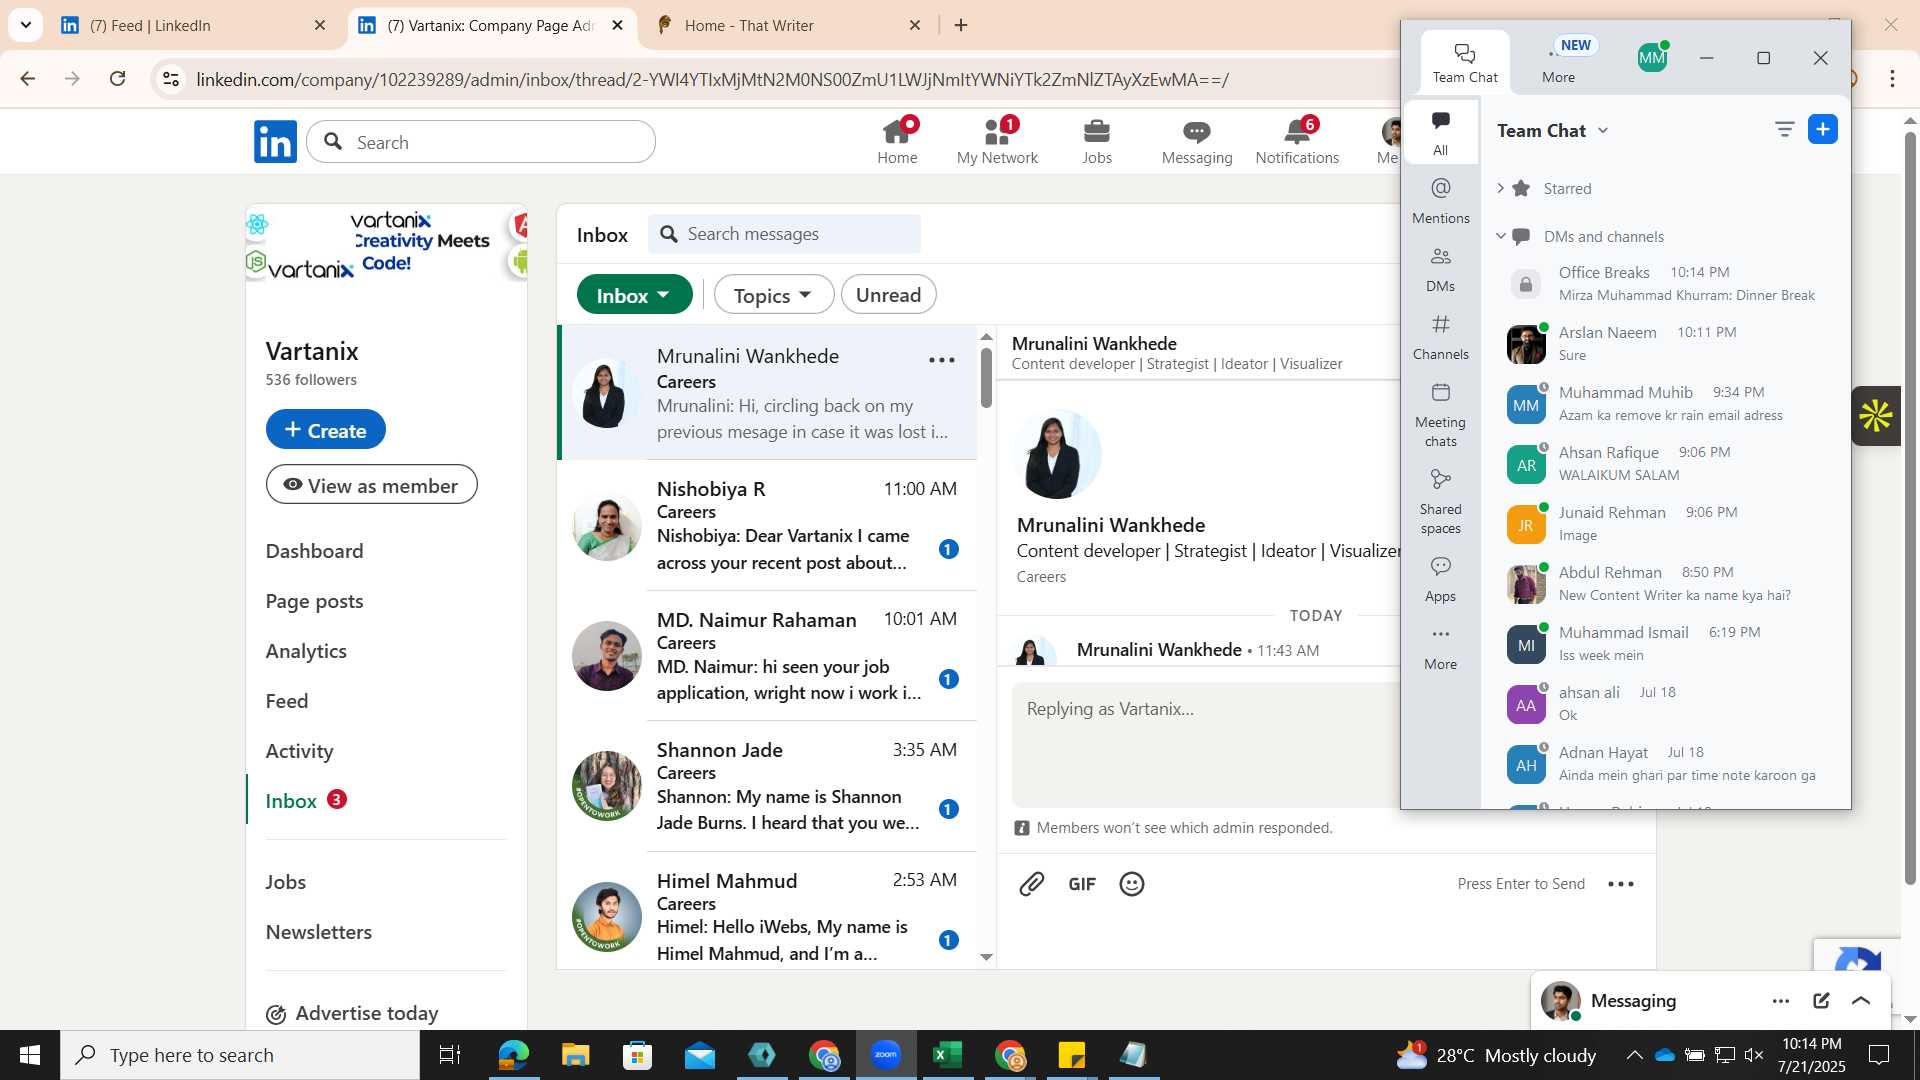Viewport: 1920px width, 1080px height.
Task: Open Apps in Zoom sidebar
Action: [x=1440, y=579]
